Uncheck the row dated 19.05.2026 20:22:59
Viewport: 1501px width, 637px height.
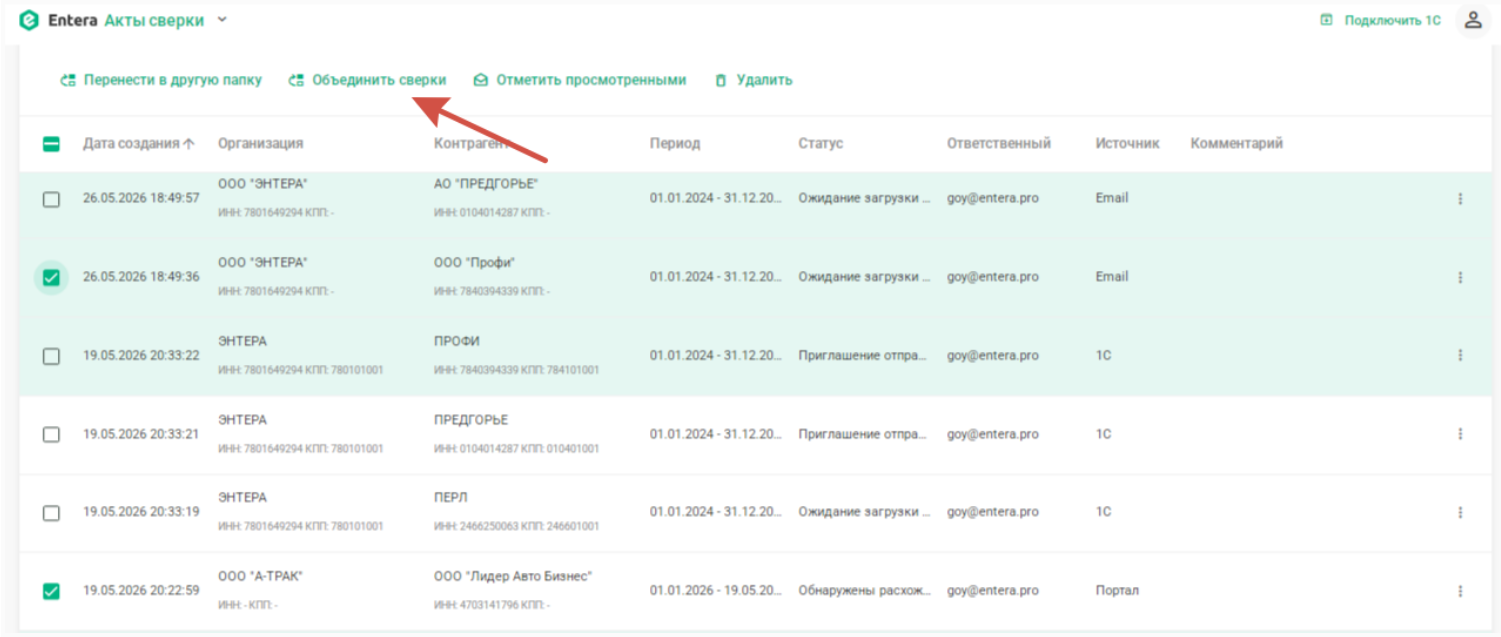tap(51, 592)
